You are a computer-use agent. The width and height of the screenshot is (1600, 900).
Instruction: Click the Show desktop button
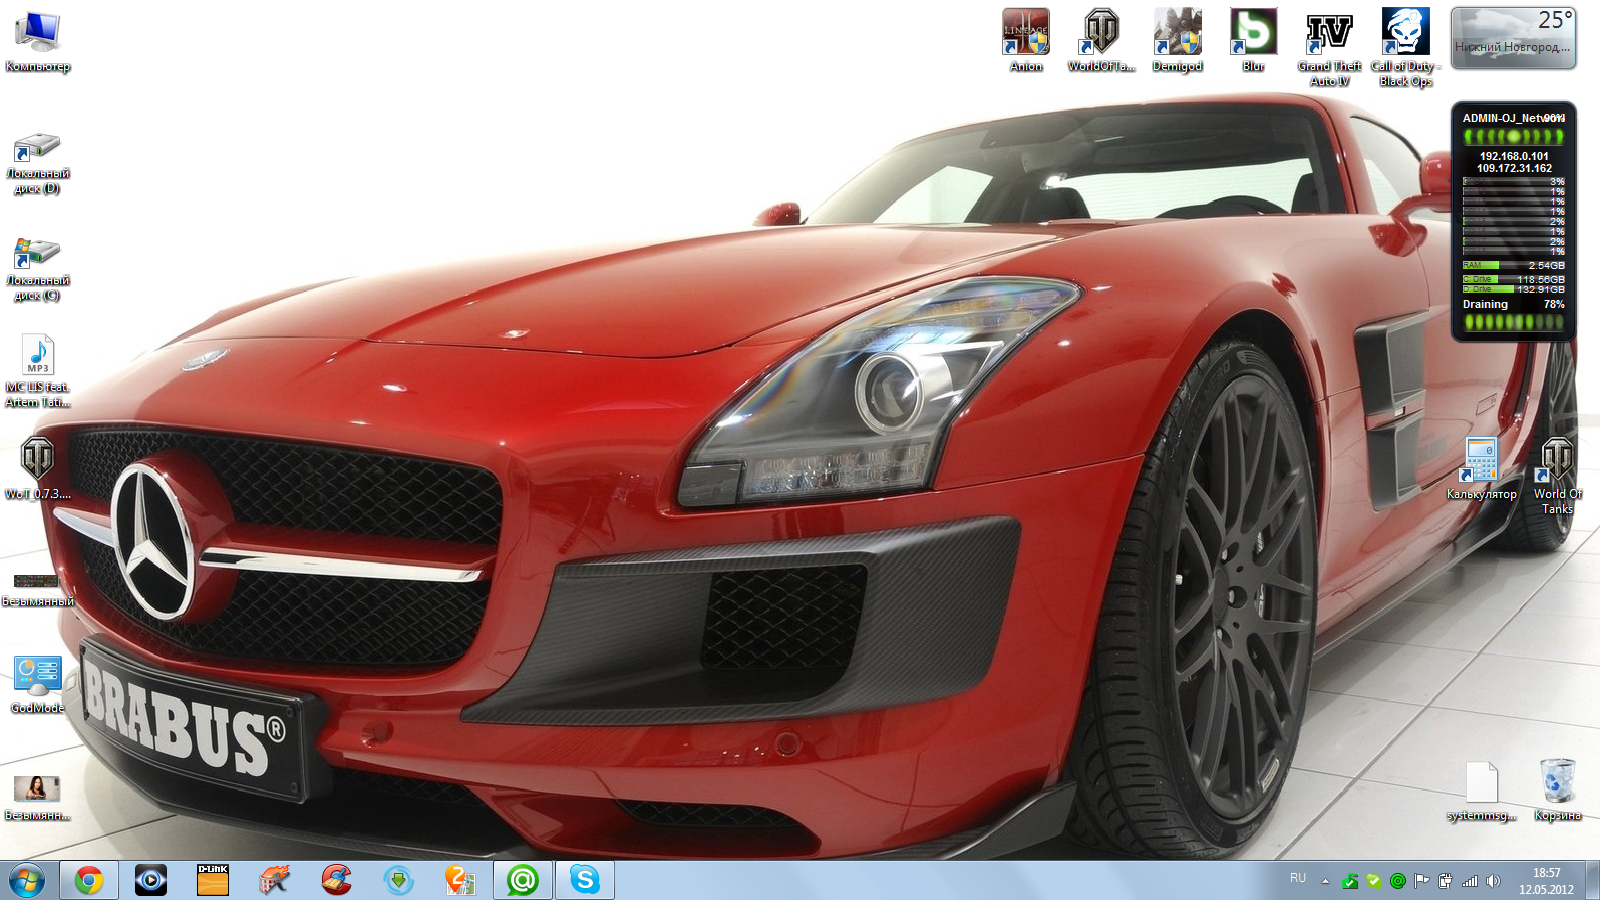[1592, 881]
